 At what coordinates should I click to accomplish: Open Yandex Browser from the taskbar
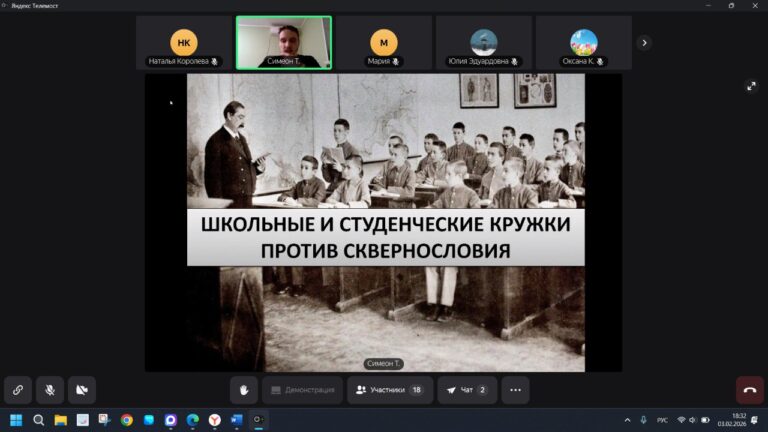point(215,420)
